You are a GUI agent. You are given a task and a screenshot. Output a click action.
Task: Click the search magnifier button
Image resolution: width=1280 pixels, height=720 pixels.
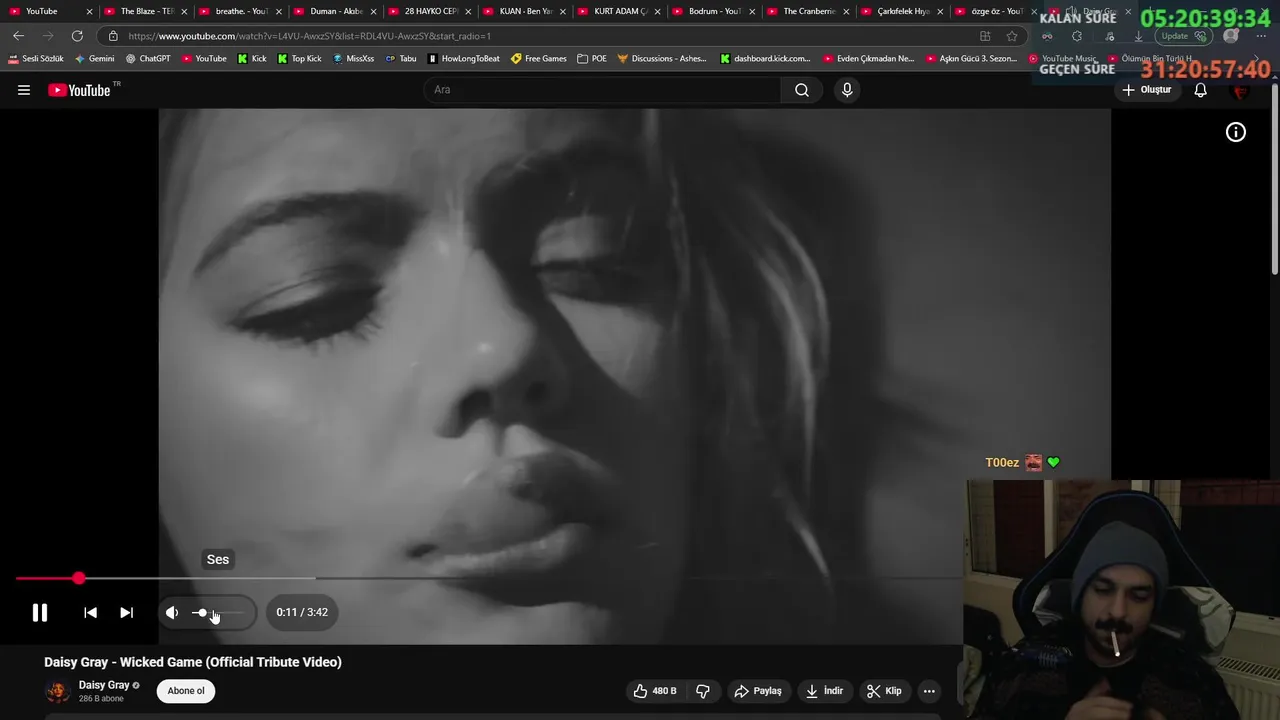tap(802, 90)
